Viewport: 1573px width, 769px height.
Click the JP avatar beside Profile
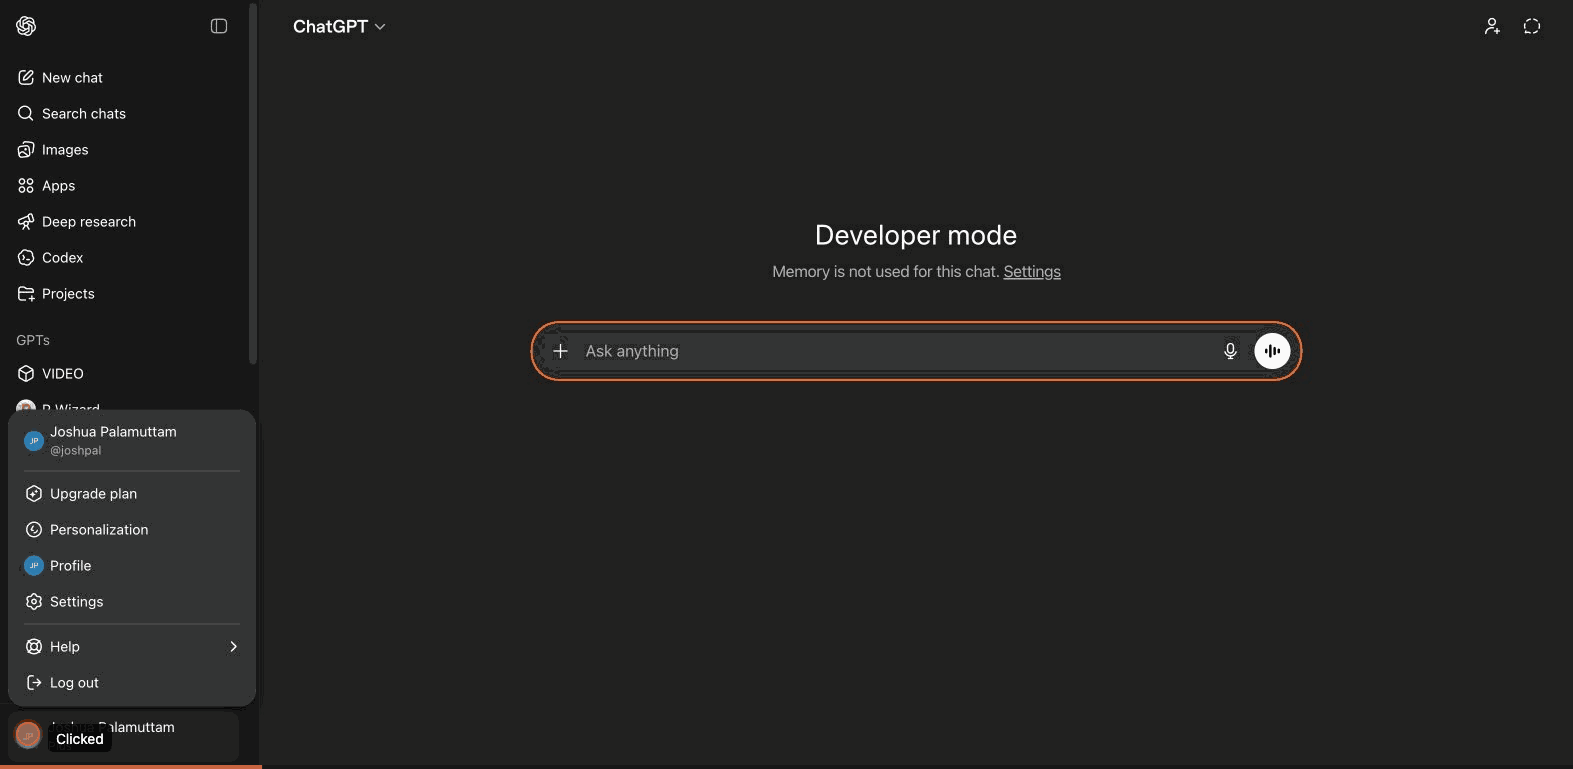pos(34,565)
